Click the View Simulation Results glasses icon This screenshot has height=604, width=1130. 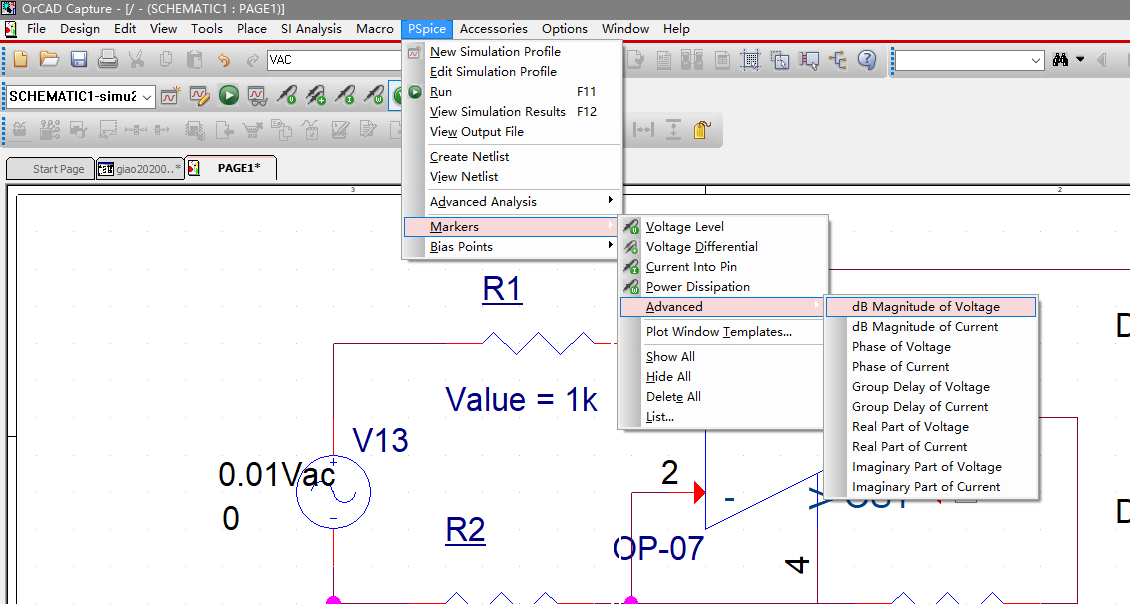coord(257,95)
